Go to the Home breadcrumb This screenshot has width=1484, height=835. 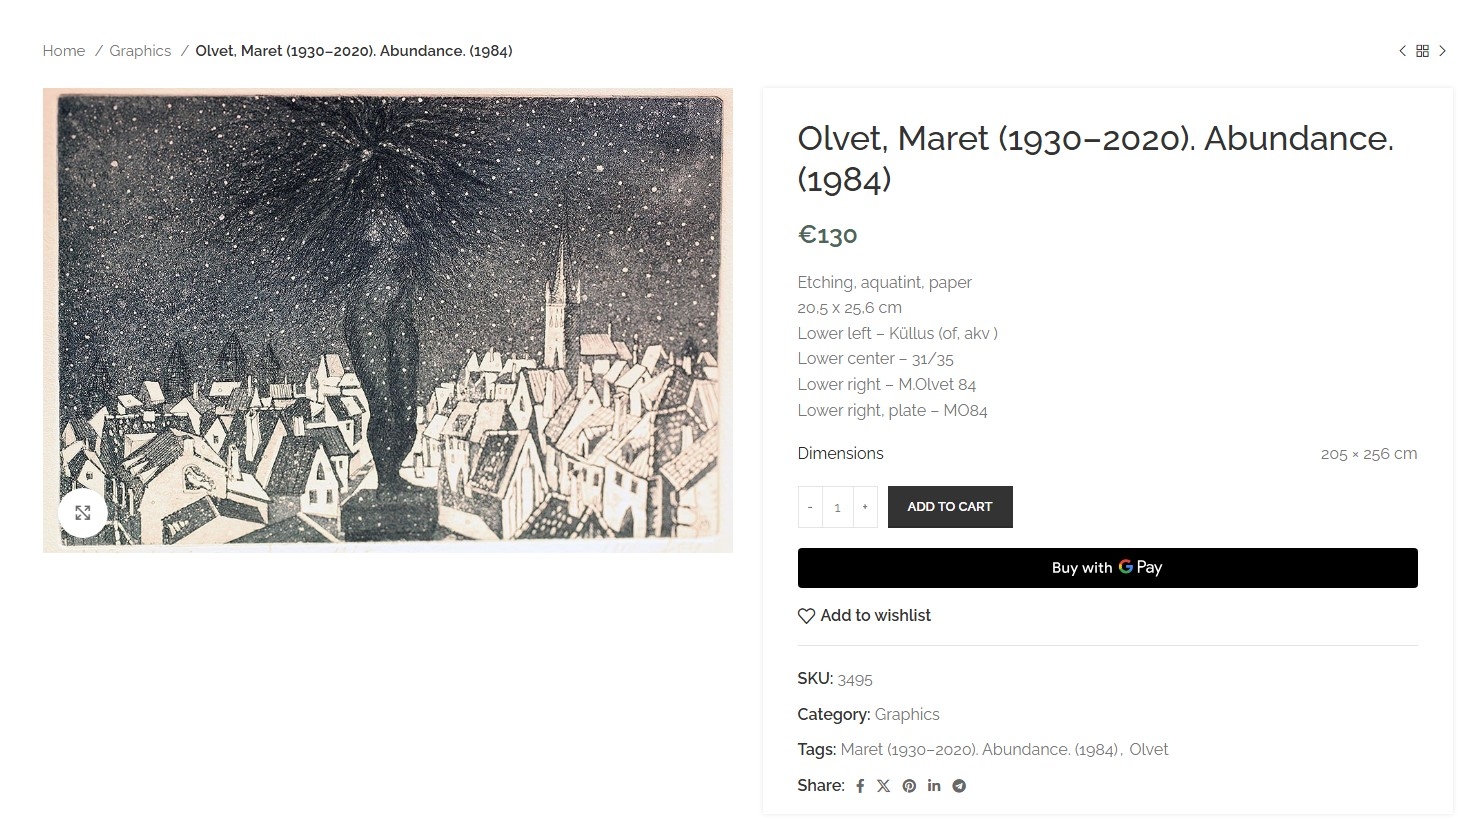[64, 51]
